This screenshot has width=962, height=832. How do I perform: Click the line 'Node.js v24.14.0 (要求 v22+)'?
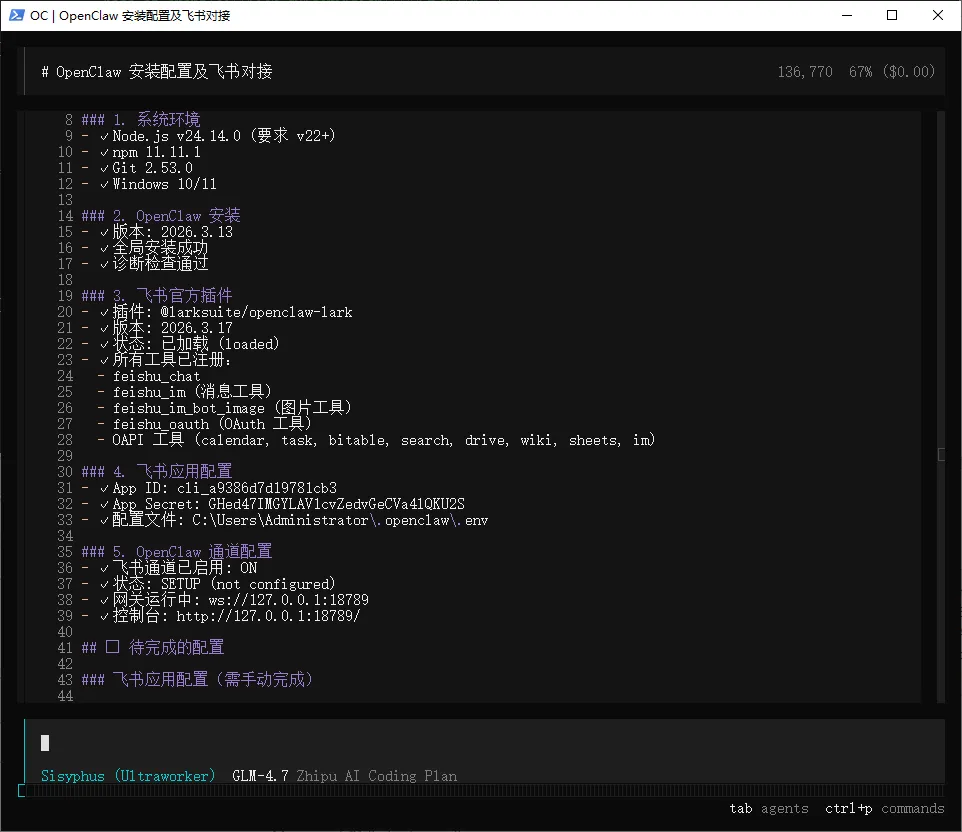[223, 136]
